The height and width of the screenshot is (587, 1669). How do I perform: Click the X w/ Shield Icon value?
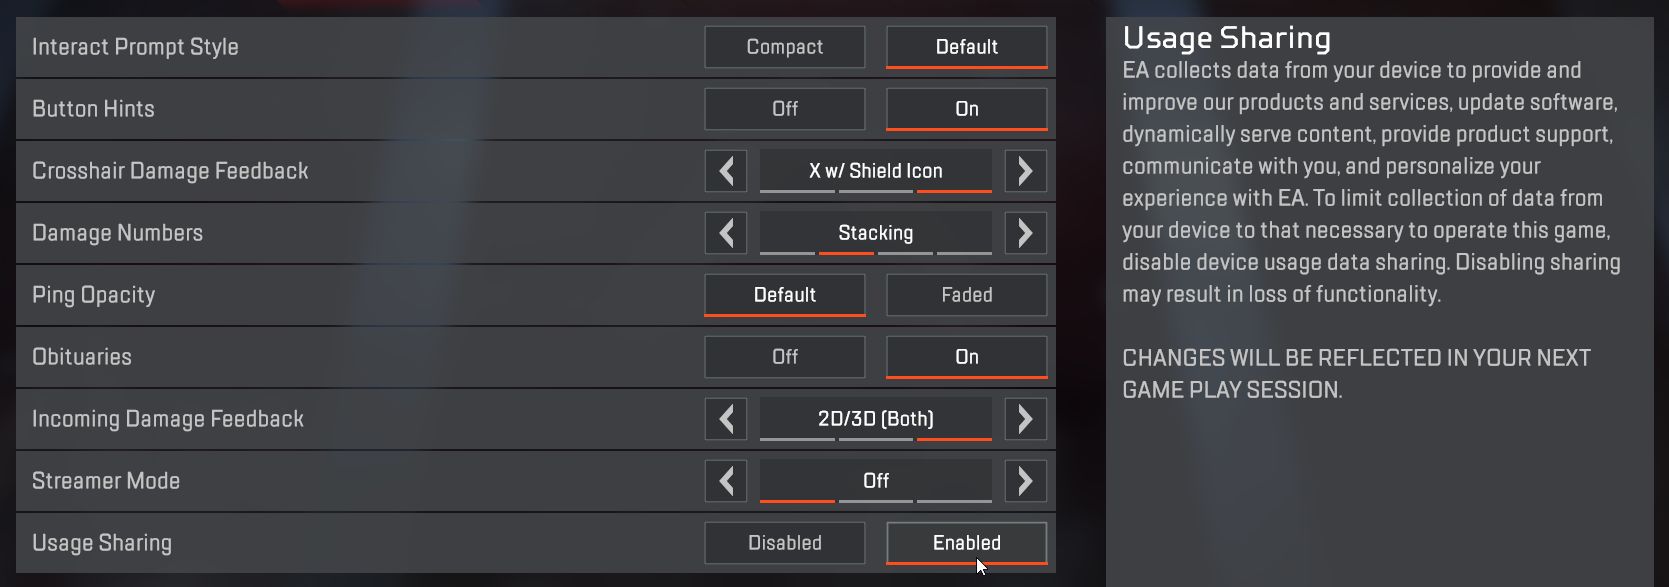tap(875, 171)
